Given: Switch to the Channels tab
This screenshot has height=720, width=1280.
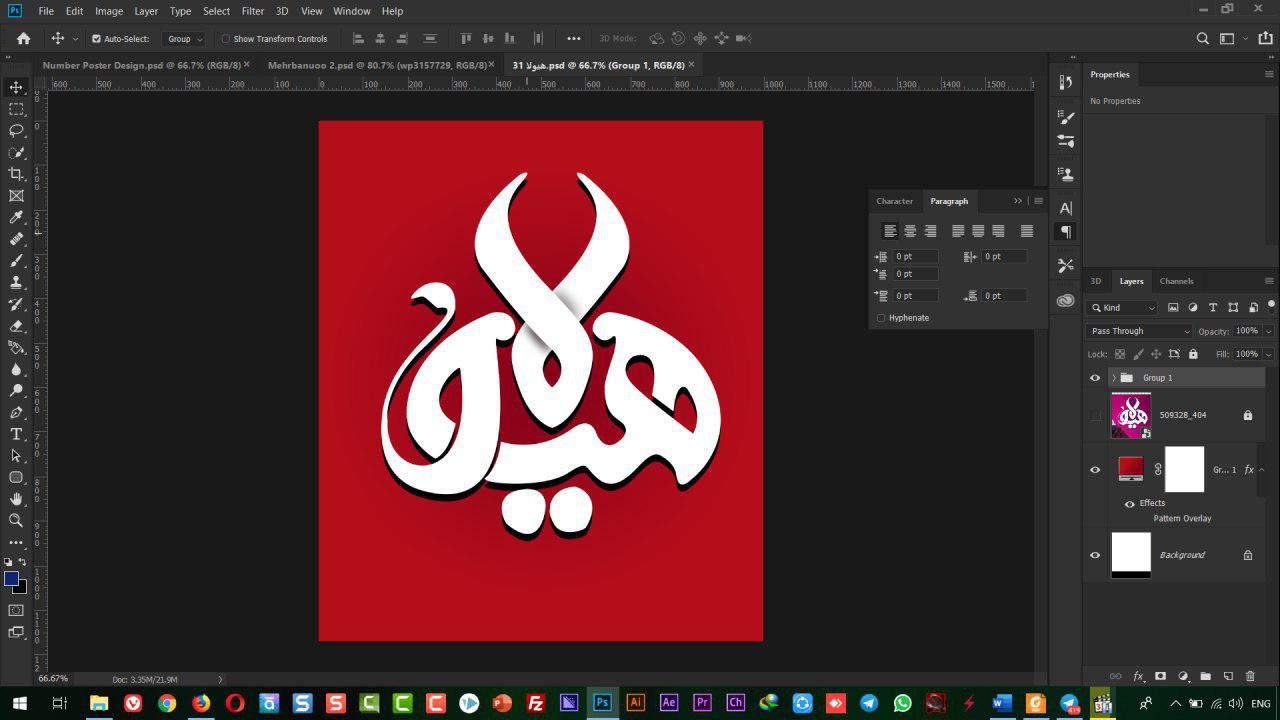Looking at the screenshot, I should coord(1176,281).
